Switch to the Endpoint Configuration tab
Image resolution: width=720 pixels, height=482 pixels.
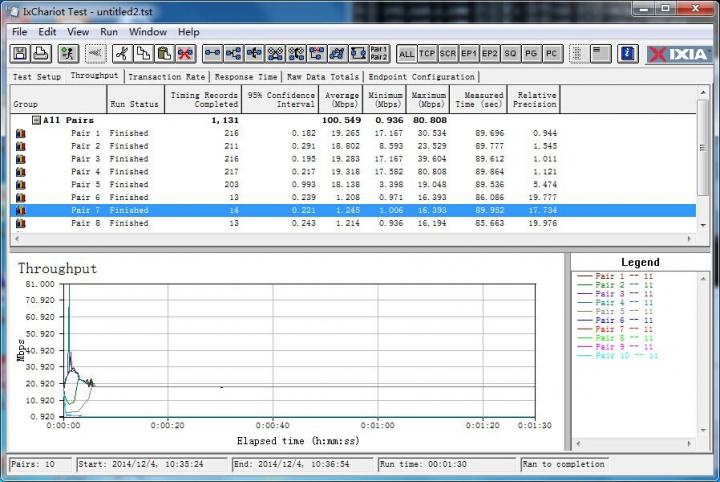[421, 77]
